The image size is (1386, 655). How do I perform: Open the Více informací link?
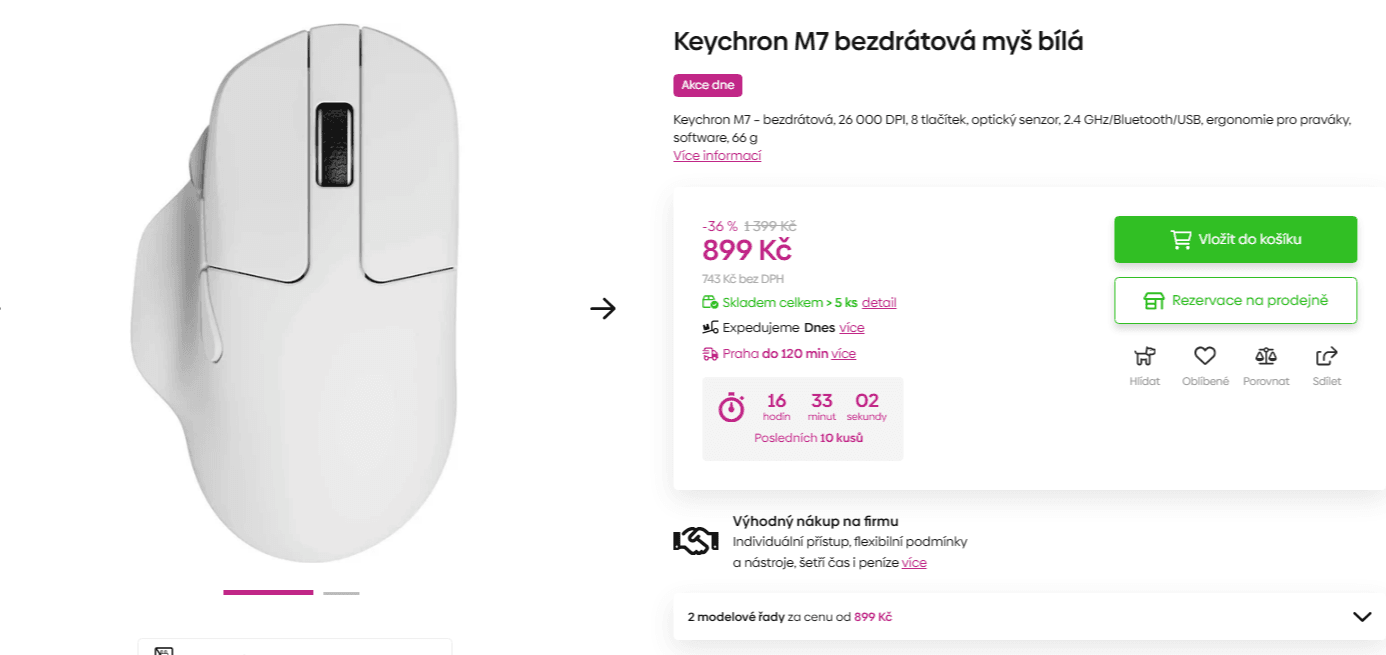(x=716, y=156)
